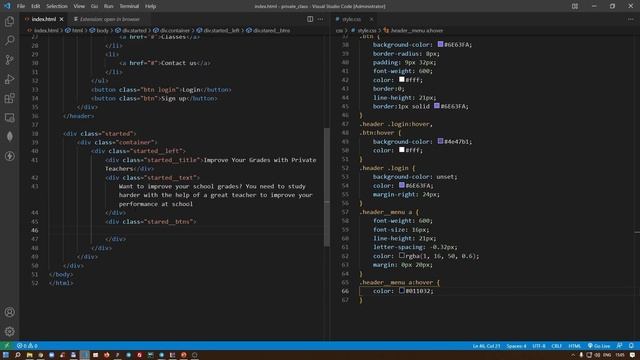Open color picker for rgba(1, 16, 50, 0.6)
The height and width of the screenshot is (360, 640).
(x=402, y=256)
